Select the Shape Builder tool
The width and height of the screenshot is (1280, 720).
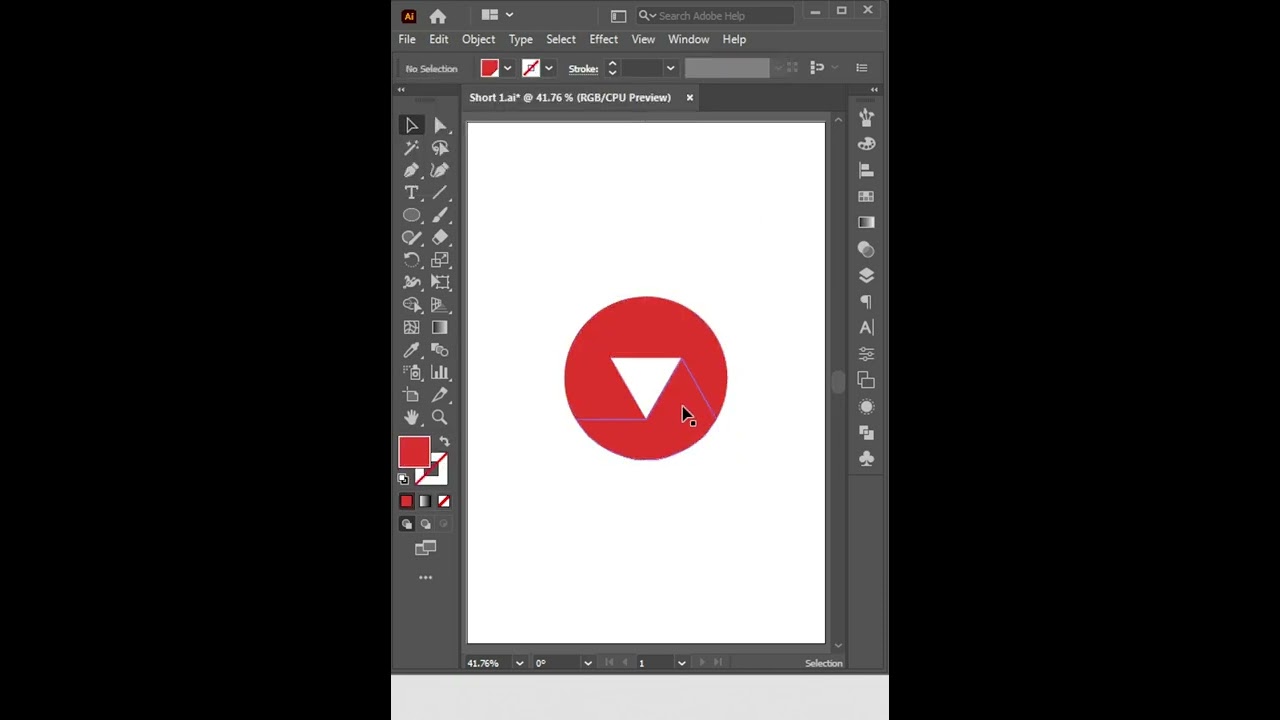[x=412, y=305]
